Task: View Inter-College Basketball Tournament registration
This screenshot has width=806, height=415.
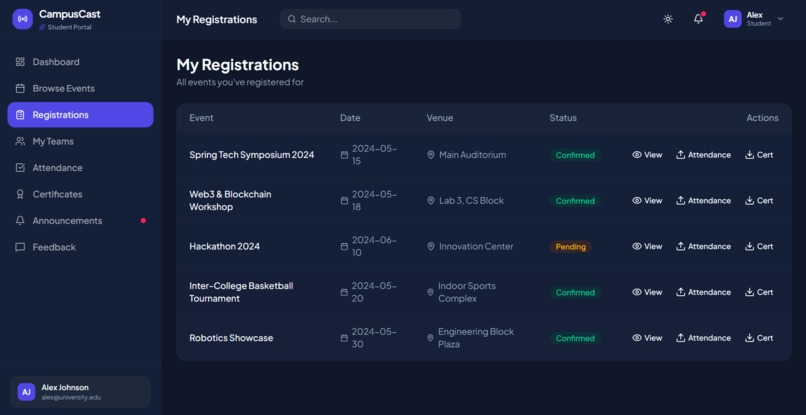Action: point(647,292)
